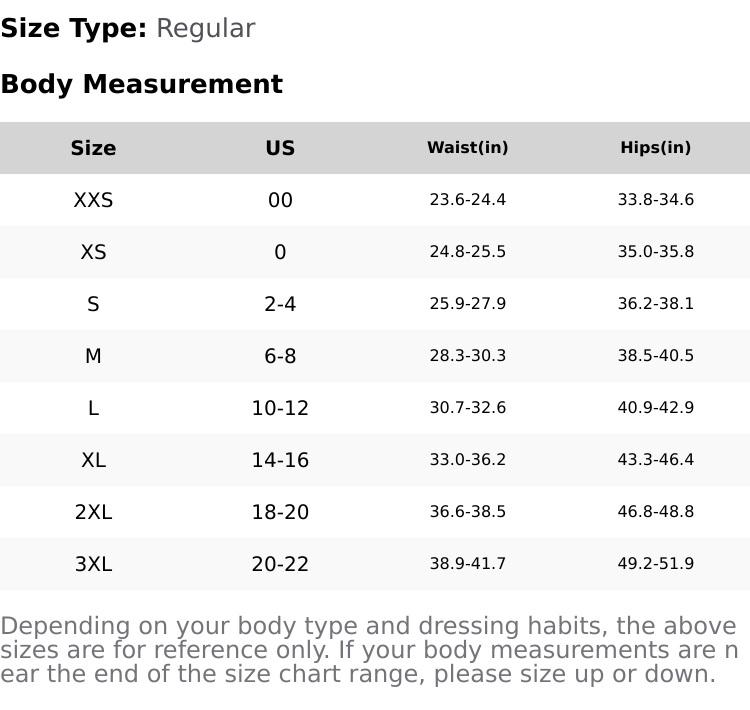Click the M size row label

click(x=93, y=356)
